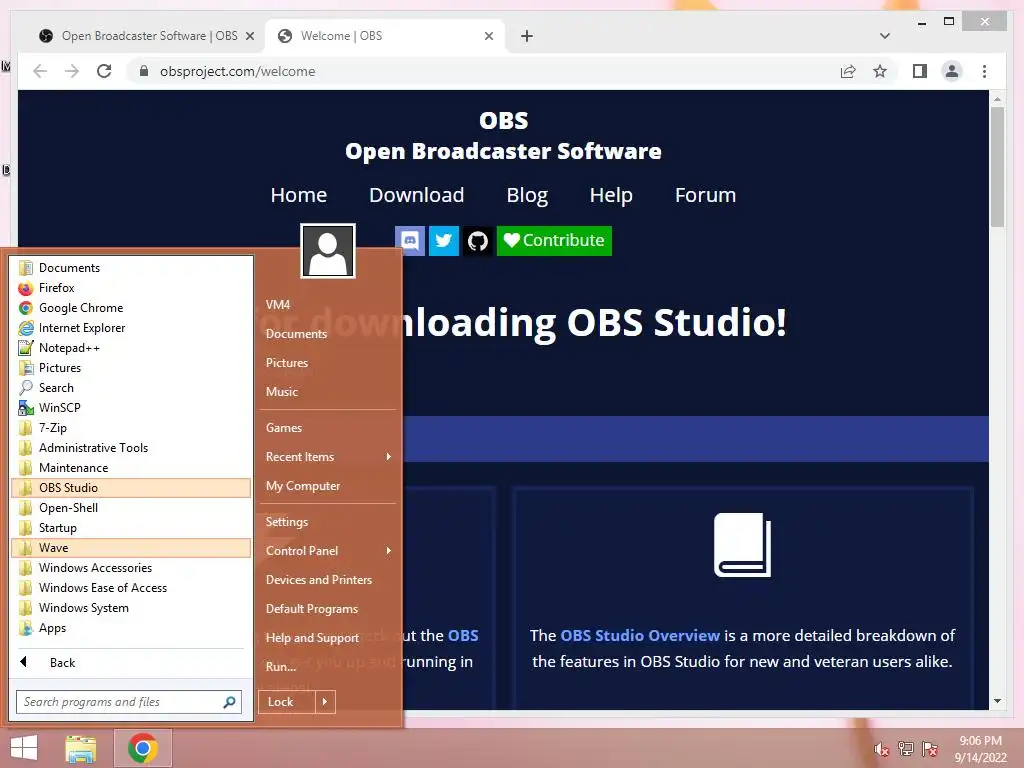Viewport: 1024px width, 768px height.
Task: Open the Twitter icon link
Action: click(443, 241)
